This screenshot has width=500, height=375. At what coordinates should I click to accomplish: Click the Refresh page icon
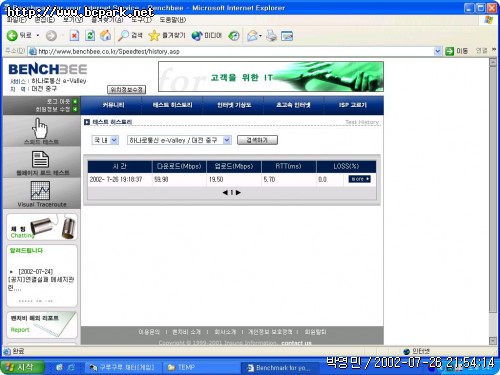(90, 35)
